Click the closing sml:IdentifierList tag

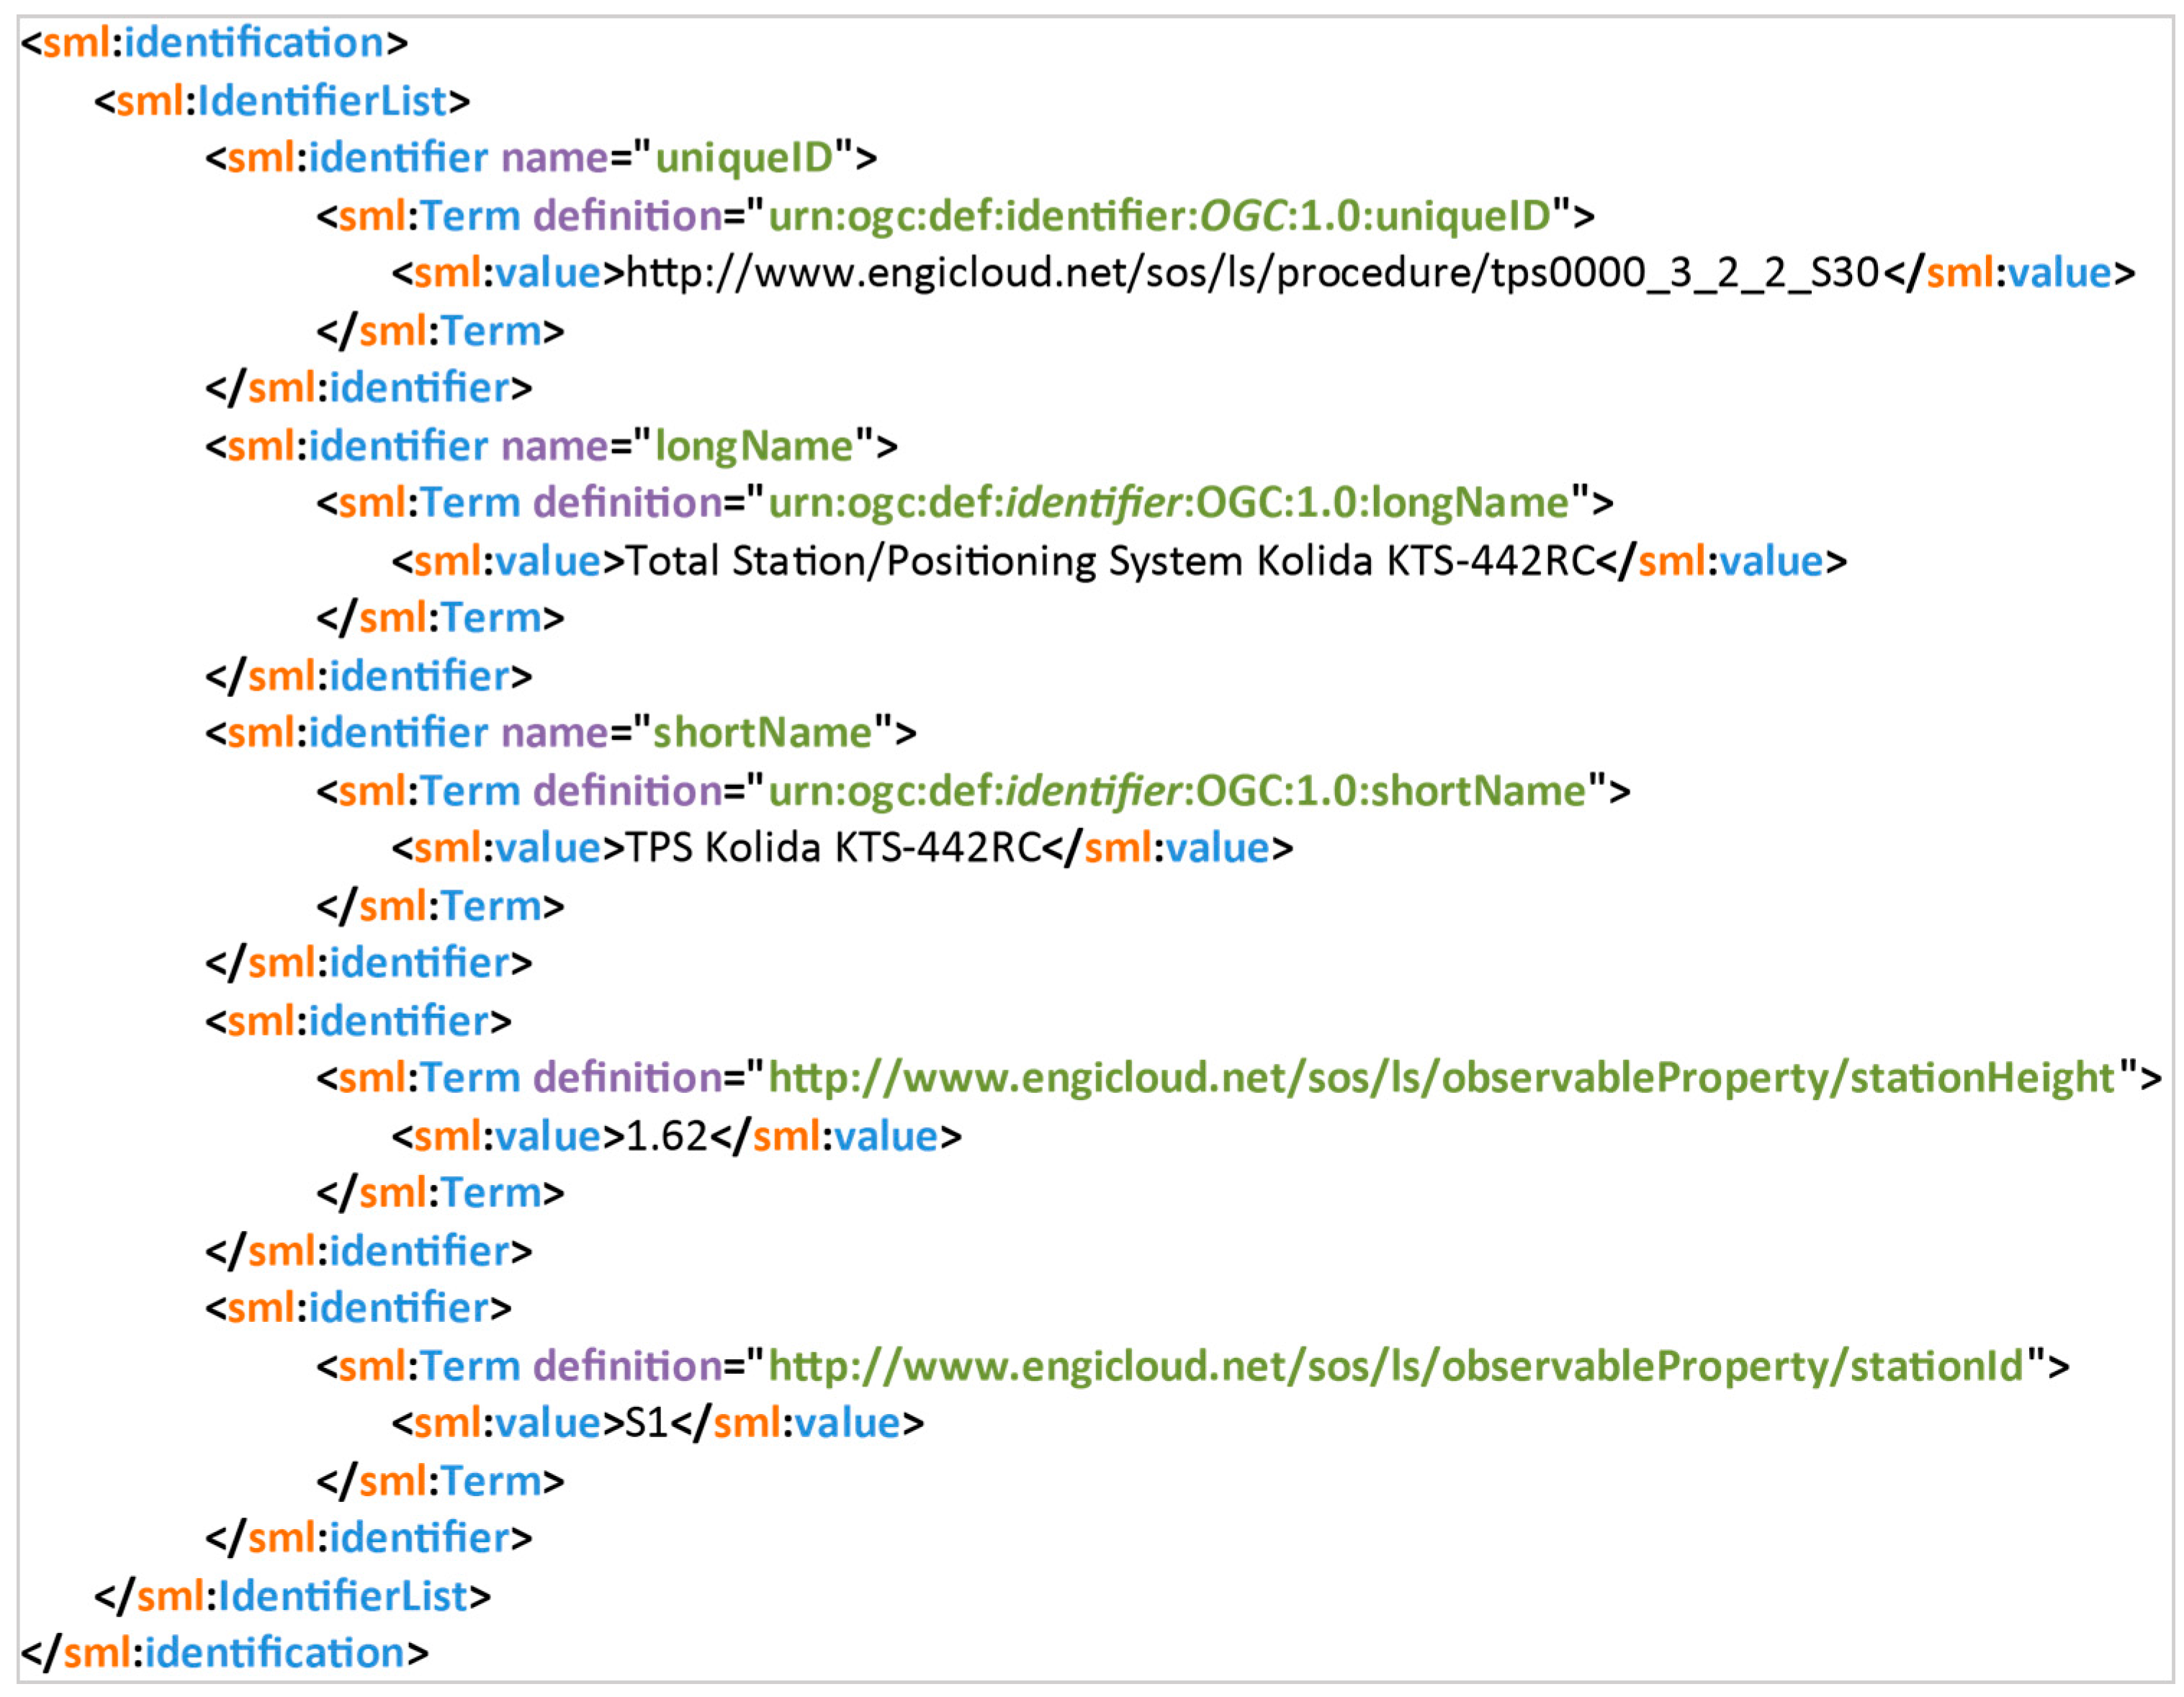coord(292,1596)
